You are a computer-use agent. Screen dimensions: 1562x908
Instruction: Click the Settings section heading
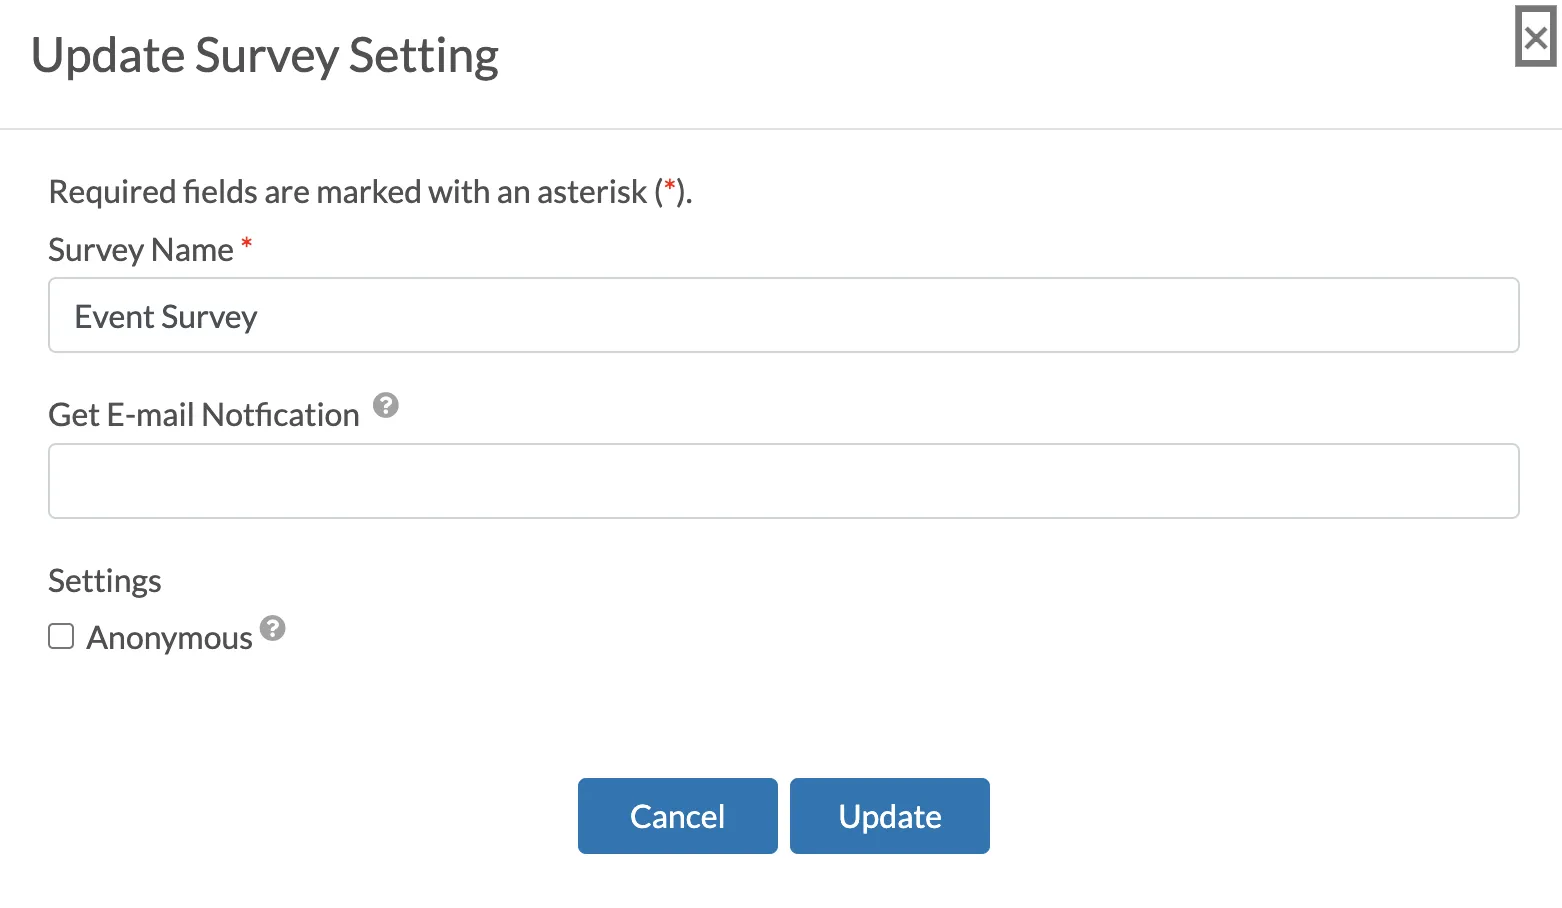pyautogui.click(x=105, y=581)
